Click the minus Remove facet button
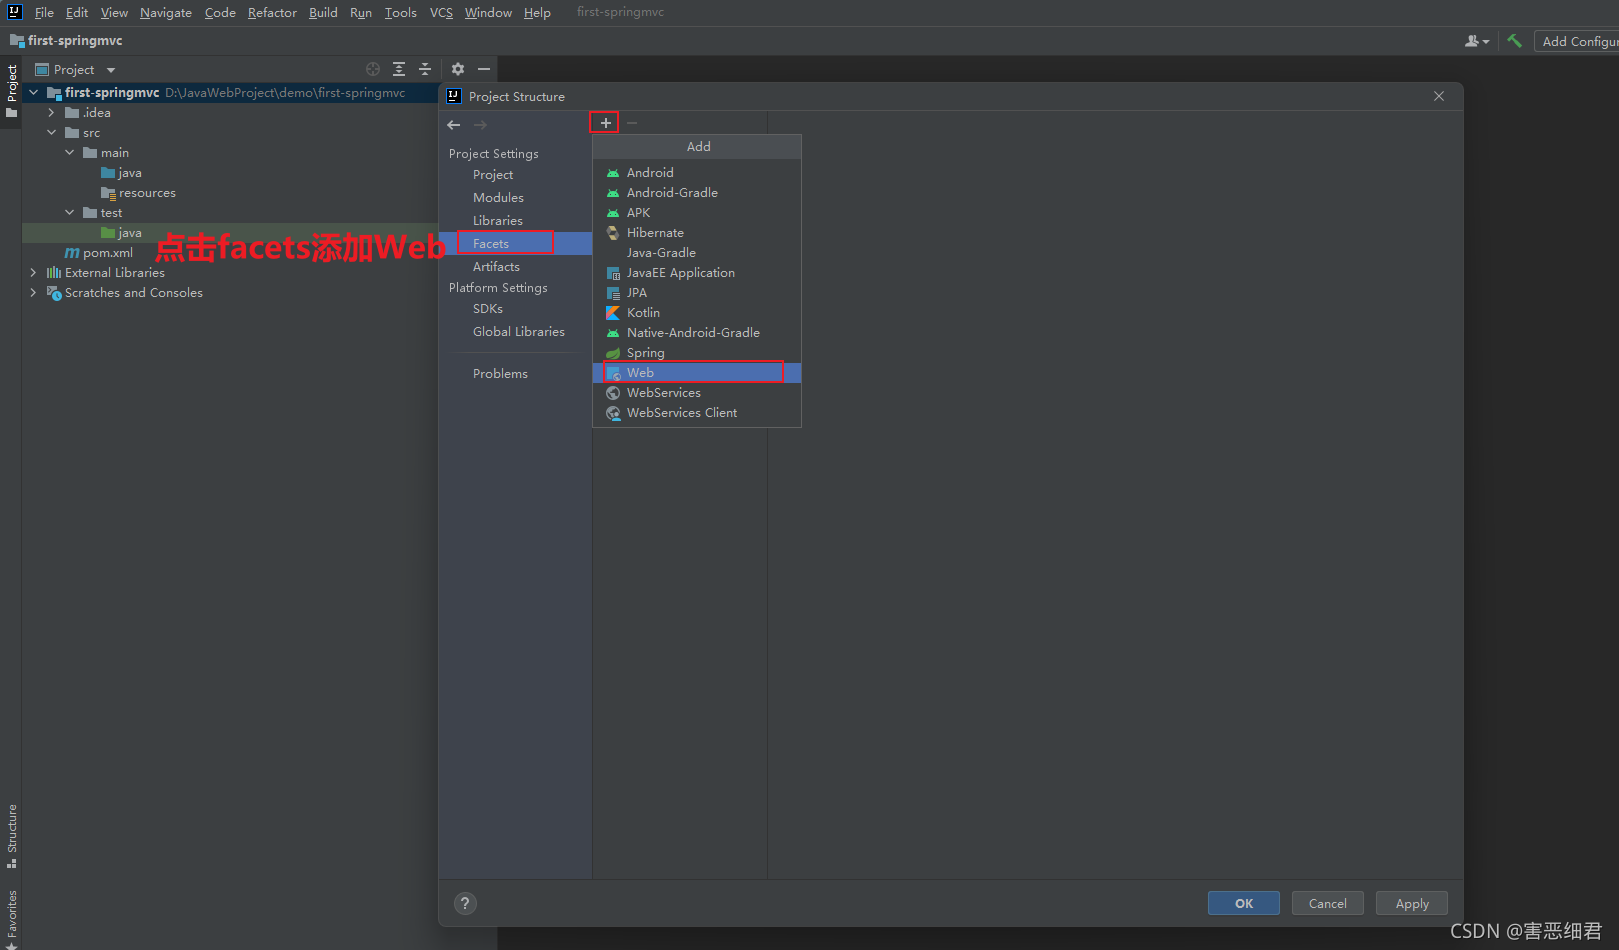 pos(632,123)
